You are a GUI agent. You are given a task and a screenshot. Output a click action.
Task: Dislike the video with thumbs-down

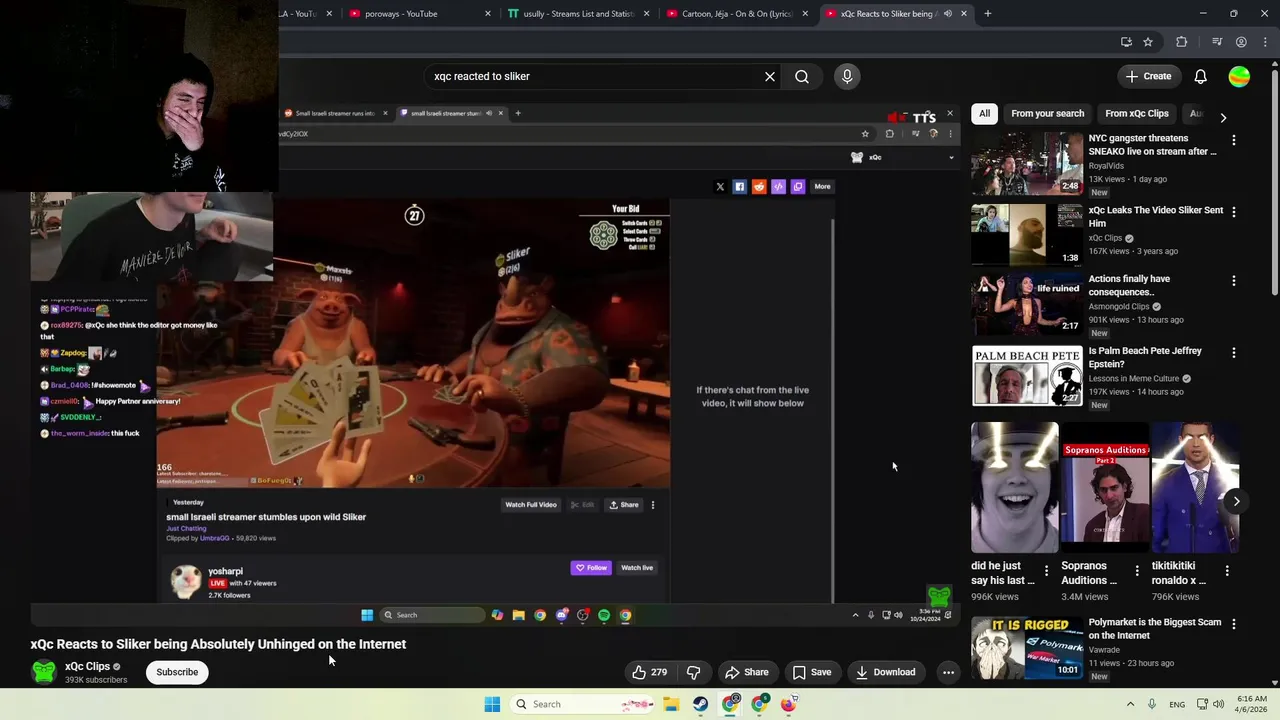pyautogui.click(x=693, y=672)
